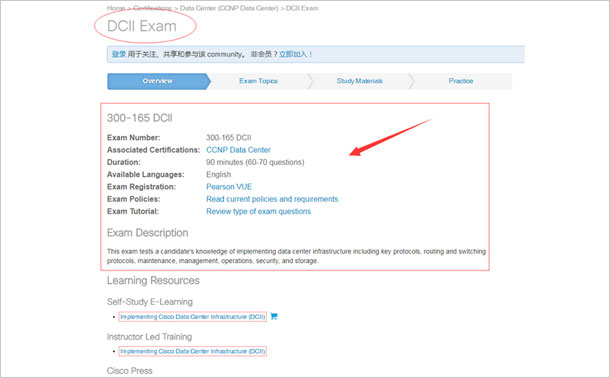
Task: Click the Exam Tutorial label
Action: pyautogui.click(x=133, y=212)
